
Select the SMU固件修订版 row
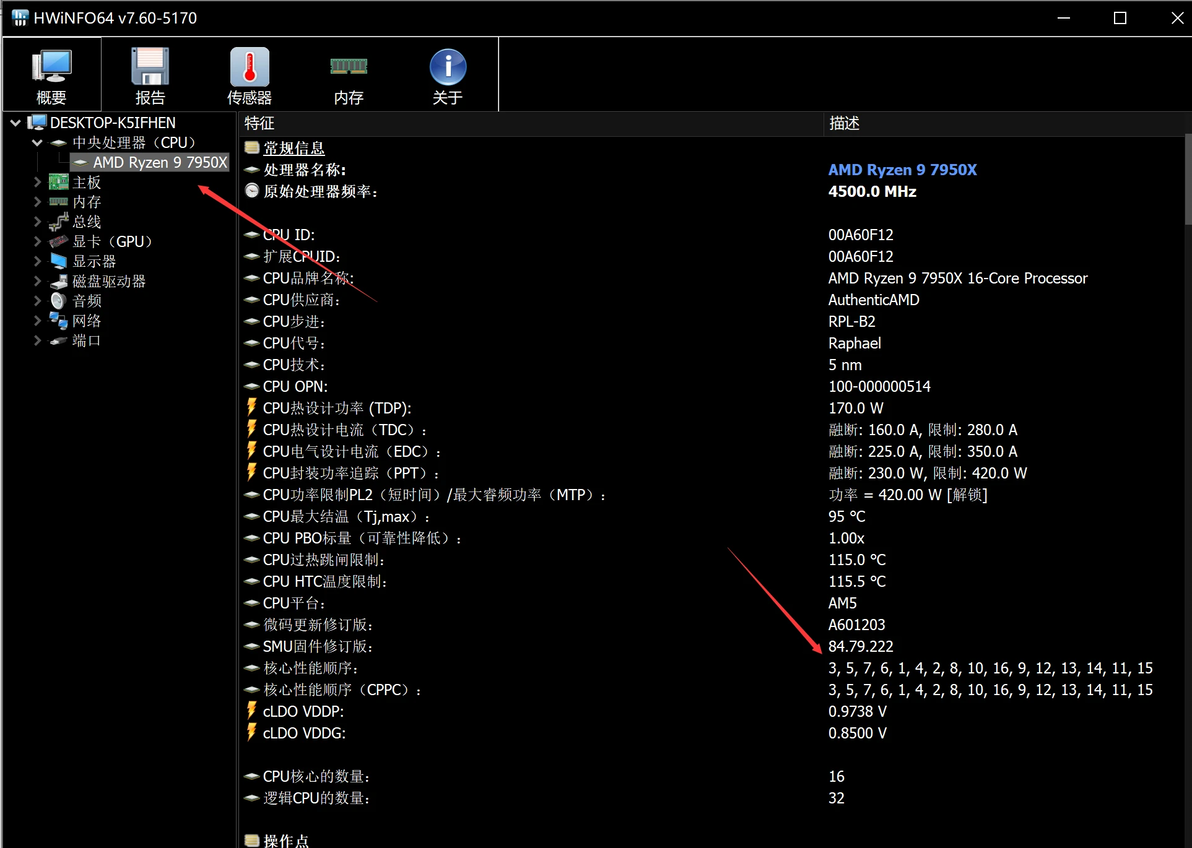click(712, 646)
